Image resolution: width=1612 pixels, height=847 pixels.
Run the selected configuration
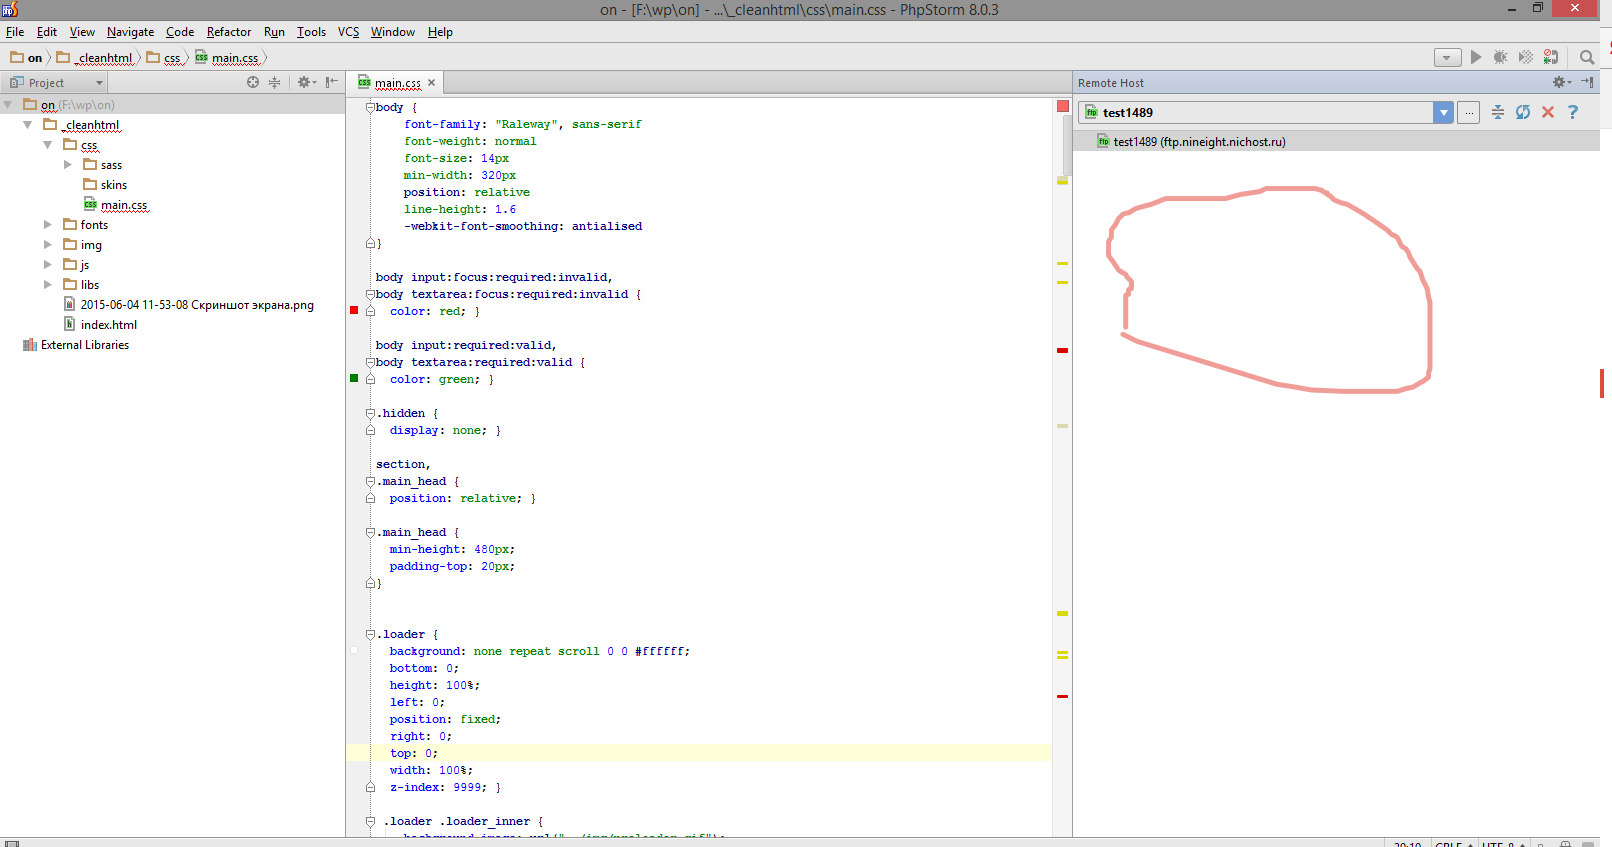[1476, 57]
